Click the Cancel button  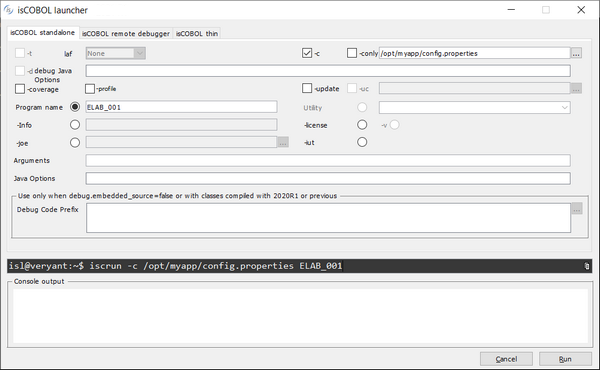[506, 359]
